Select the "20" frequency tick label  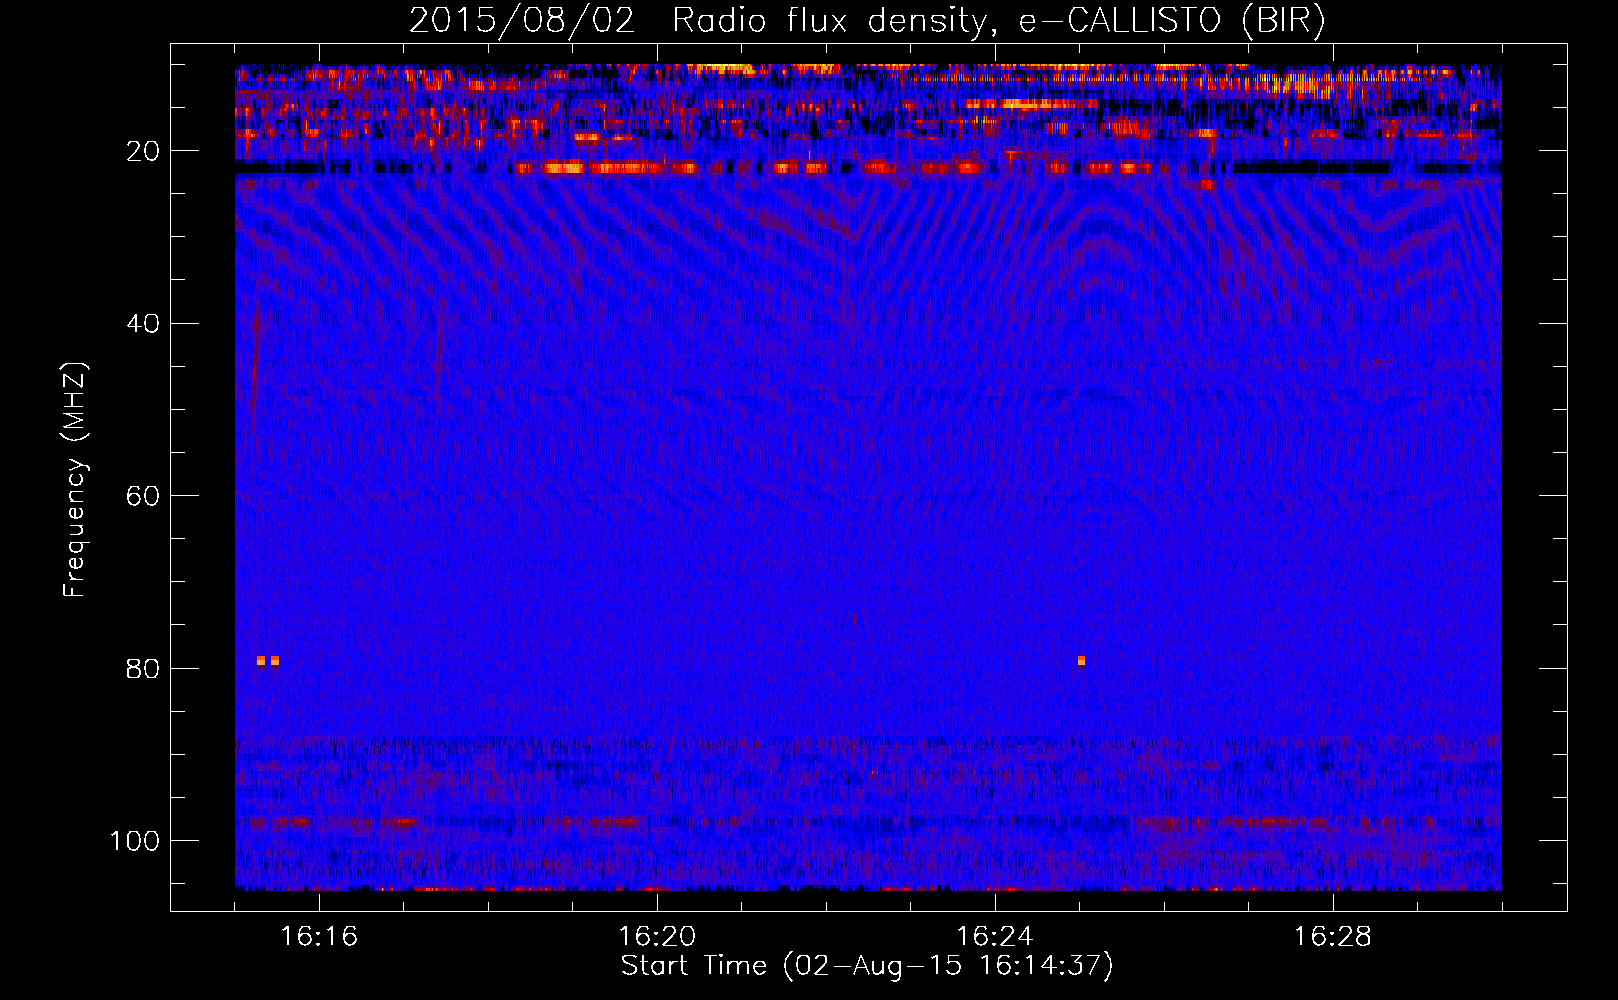[143, 151]
